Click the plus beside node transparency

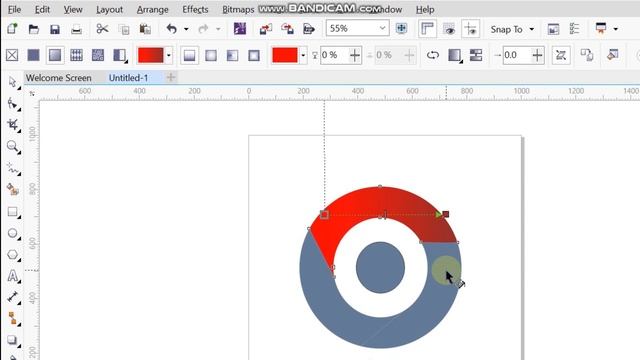355,55
